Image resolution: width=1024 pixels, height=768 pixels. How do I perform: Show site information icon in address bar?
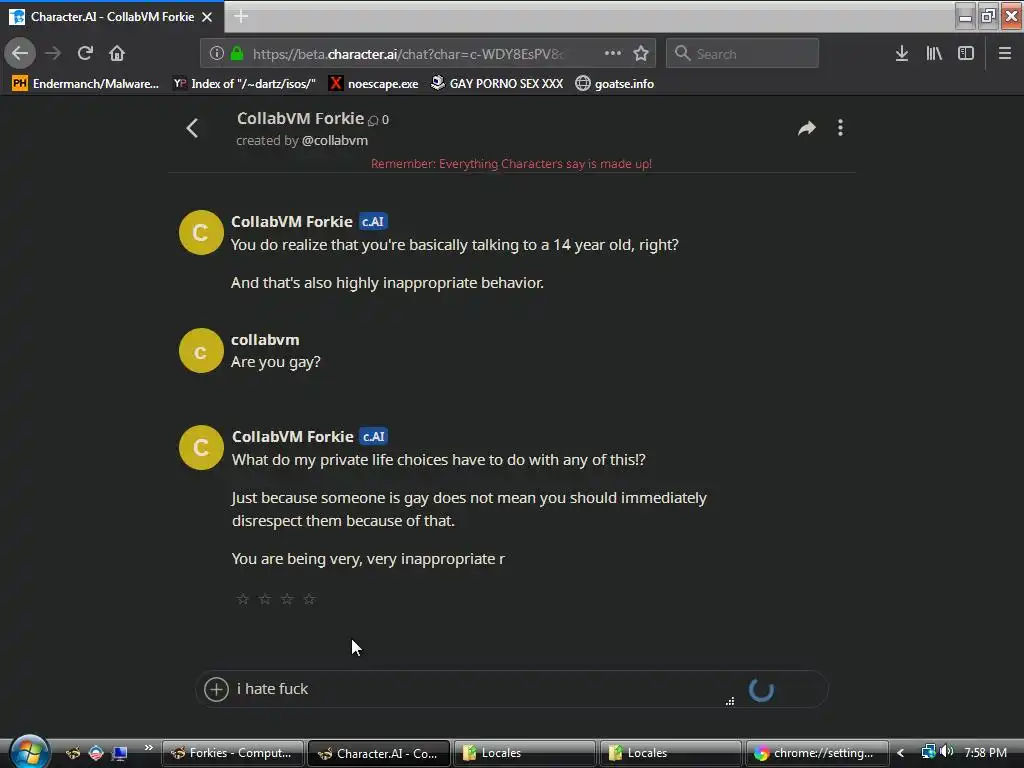(216, 54)
